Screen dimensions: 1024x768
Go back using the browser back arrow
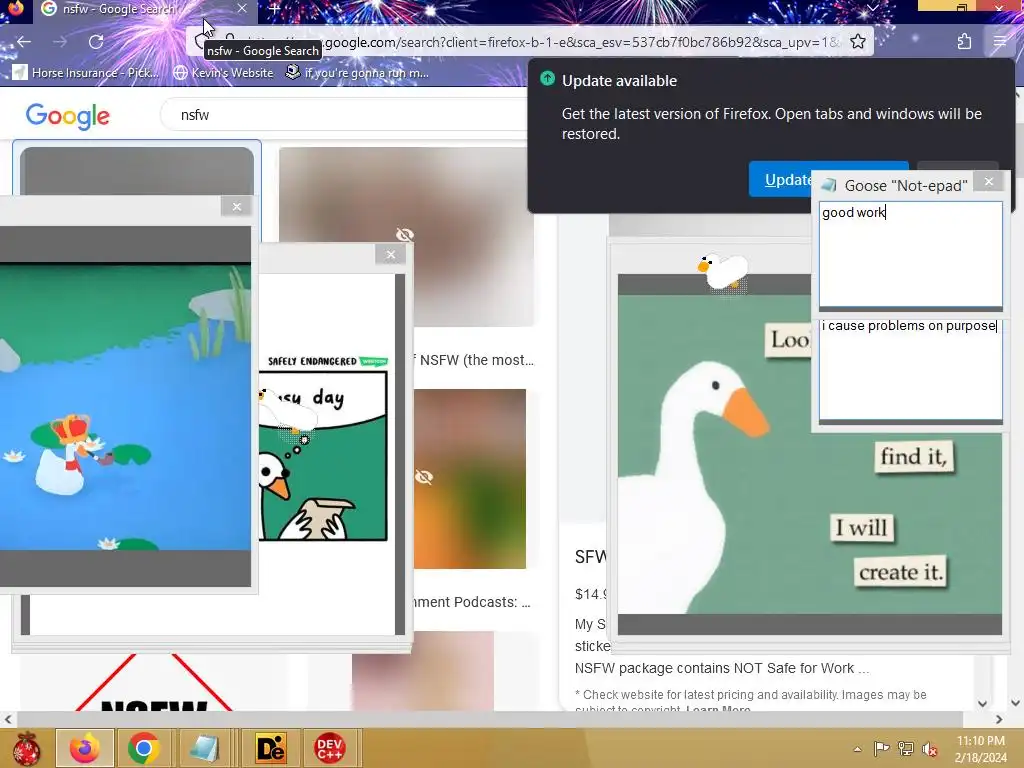tap(24, 42)
